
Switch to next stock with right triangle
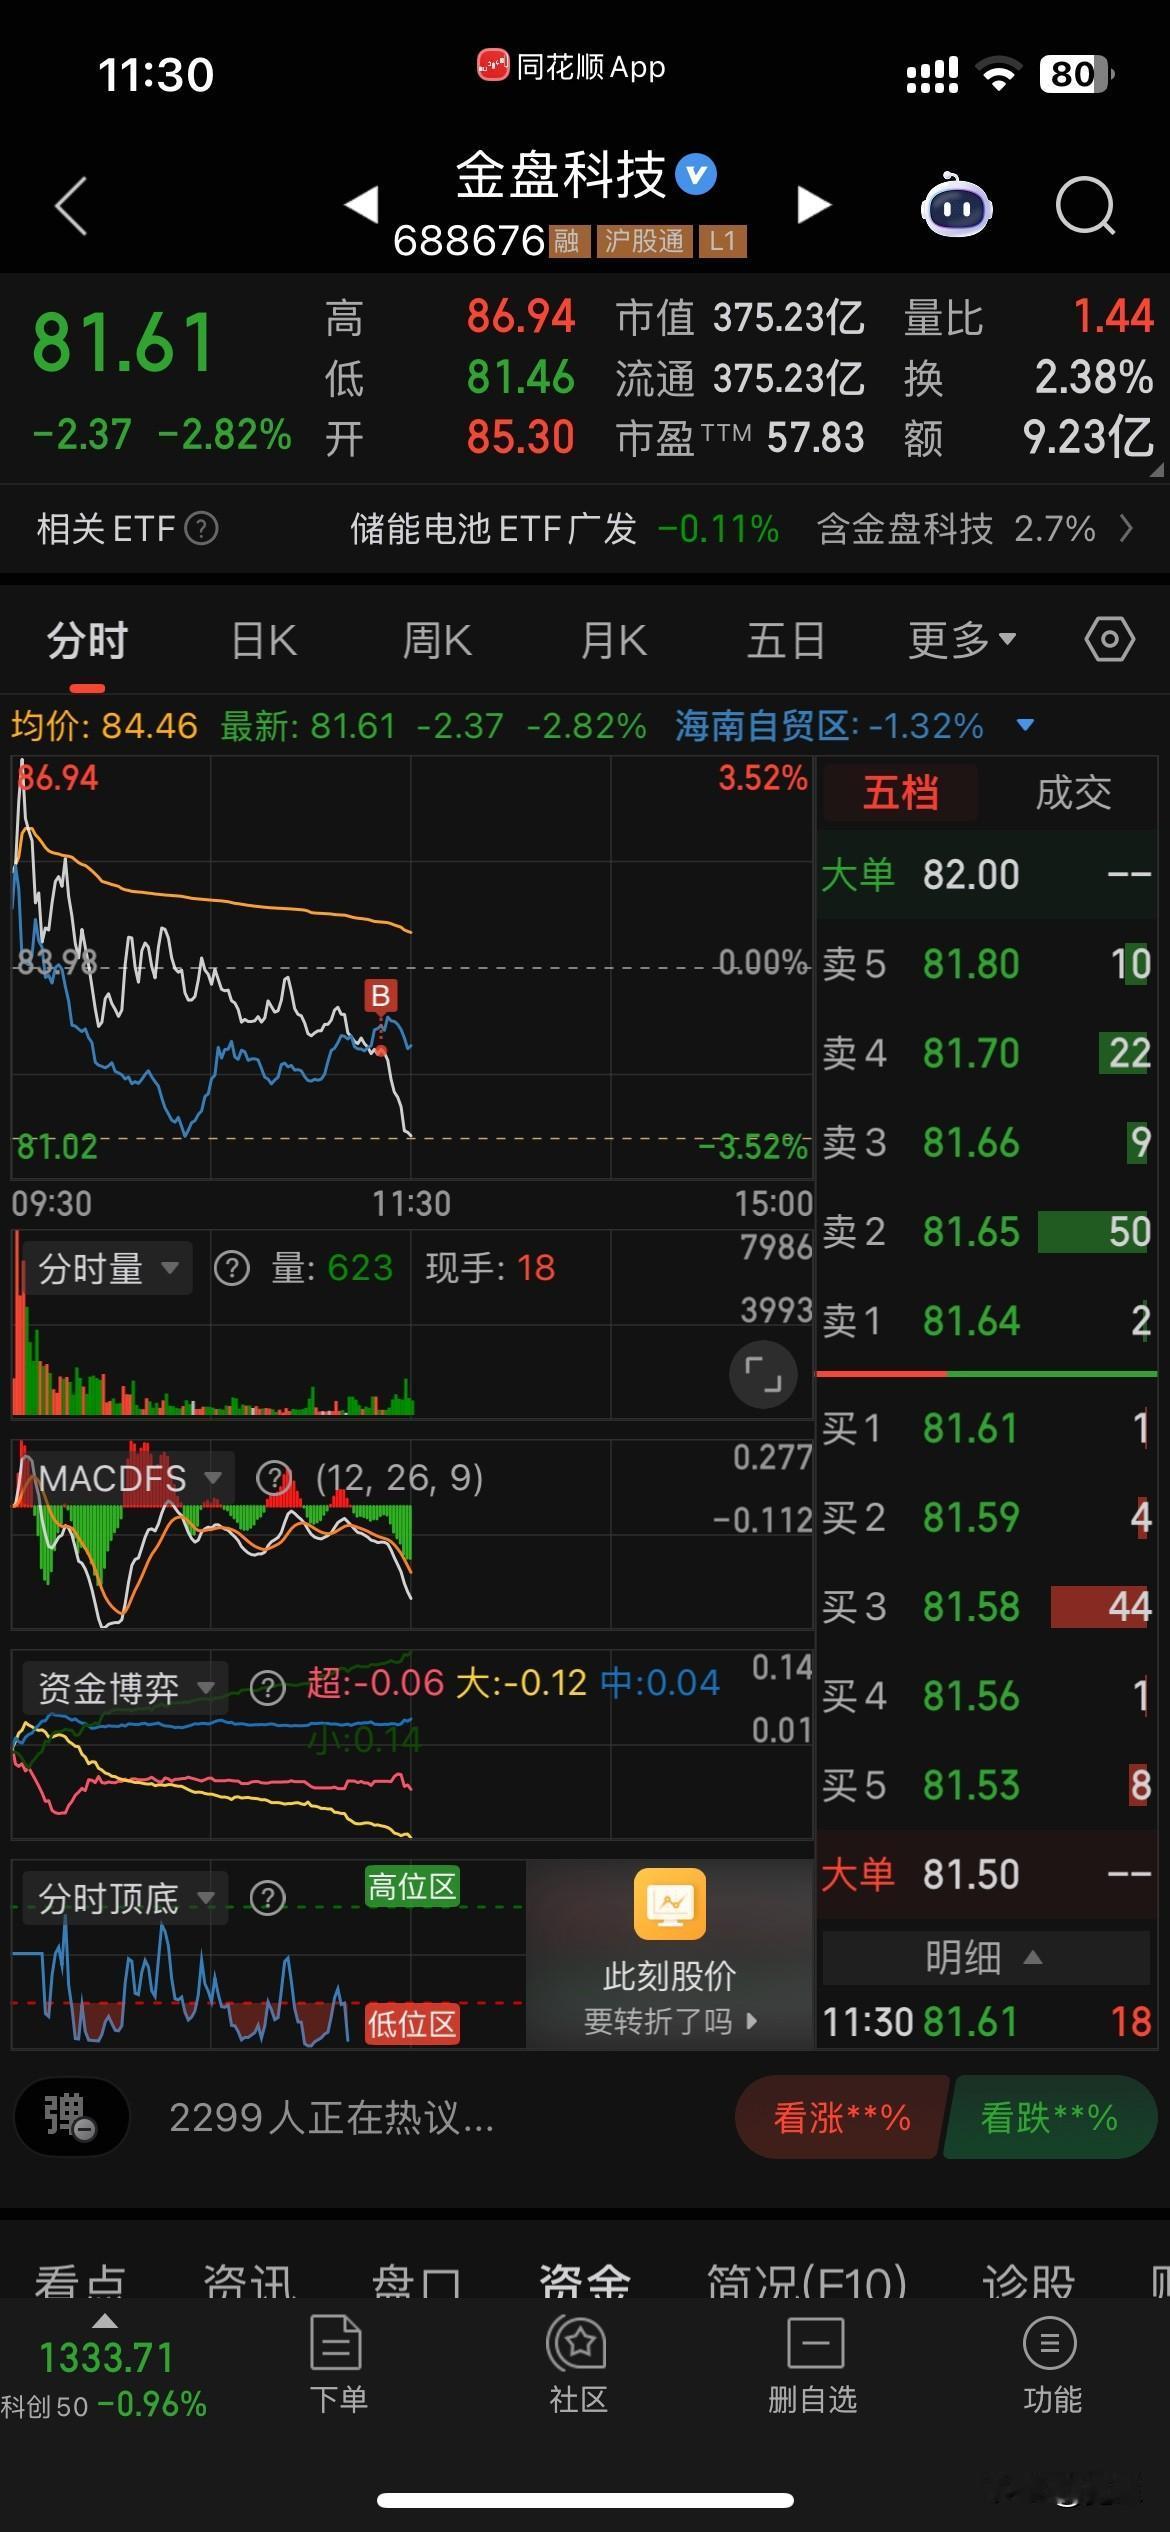point(814,204)
